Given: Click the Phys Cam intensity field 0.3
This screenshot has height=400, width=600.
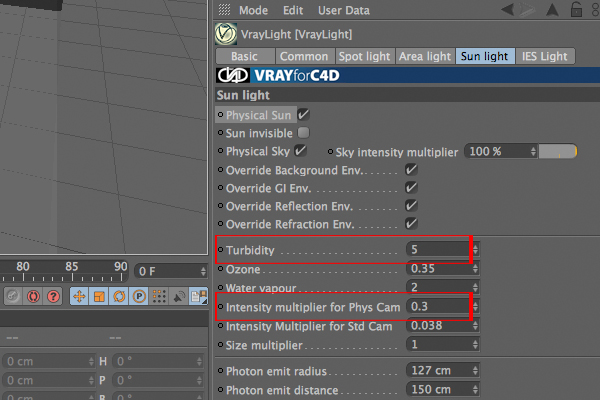Looking at the screenshot, I should coord(439,307).
